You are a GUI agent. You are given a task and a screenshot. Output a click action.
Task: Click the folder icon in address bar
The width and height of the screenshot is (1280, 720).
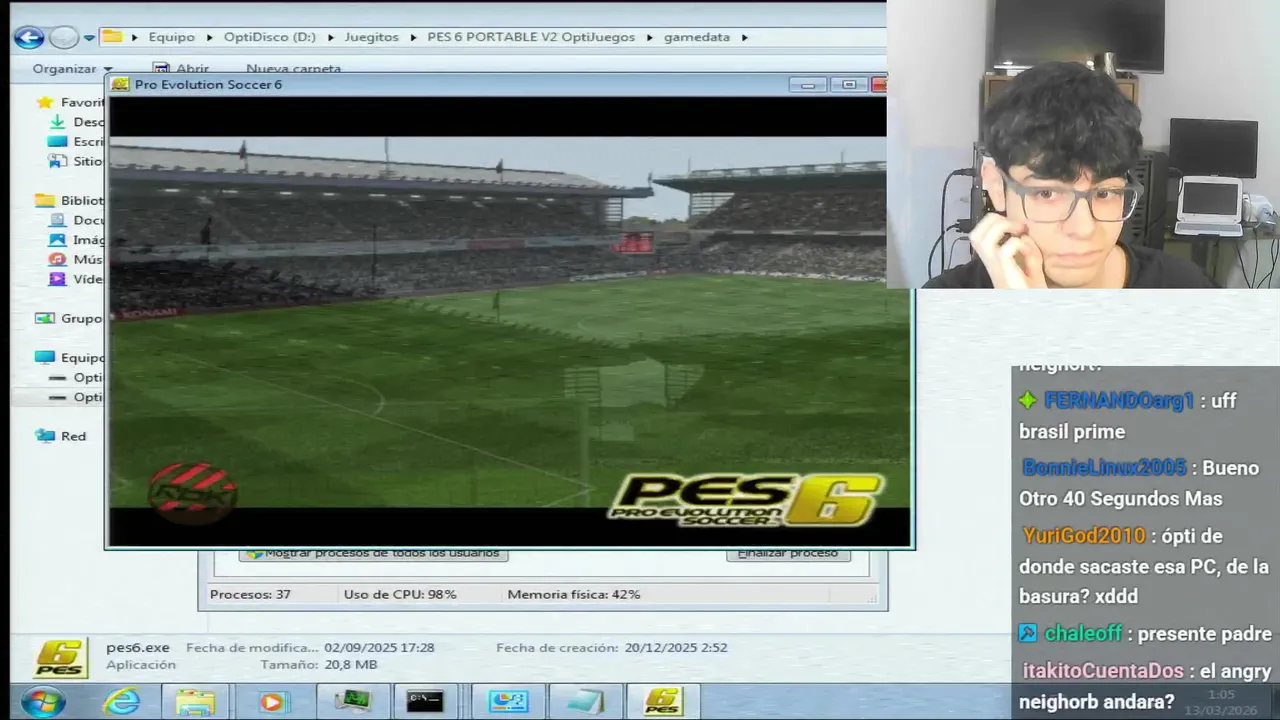click(112, 37)
